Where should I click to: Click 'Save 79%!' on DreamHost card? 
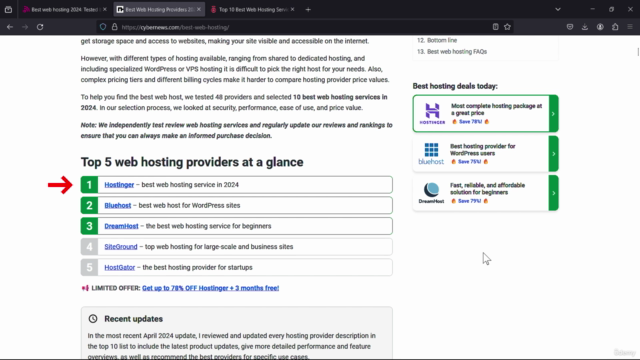(x=469, y=201)
